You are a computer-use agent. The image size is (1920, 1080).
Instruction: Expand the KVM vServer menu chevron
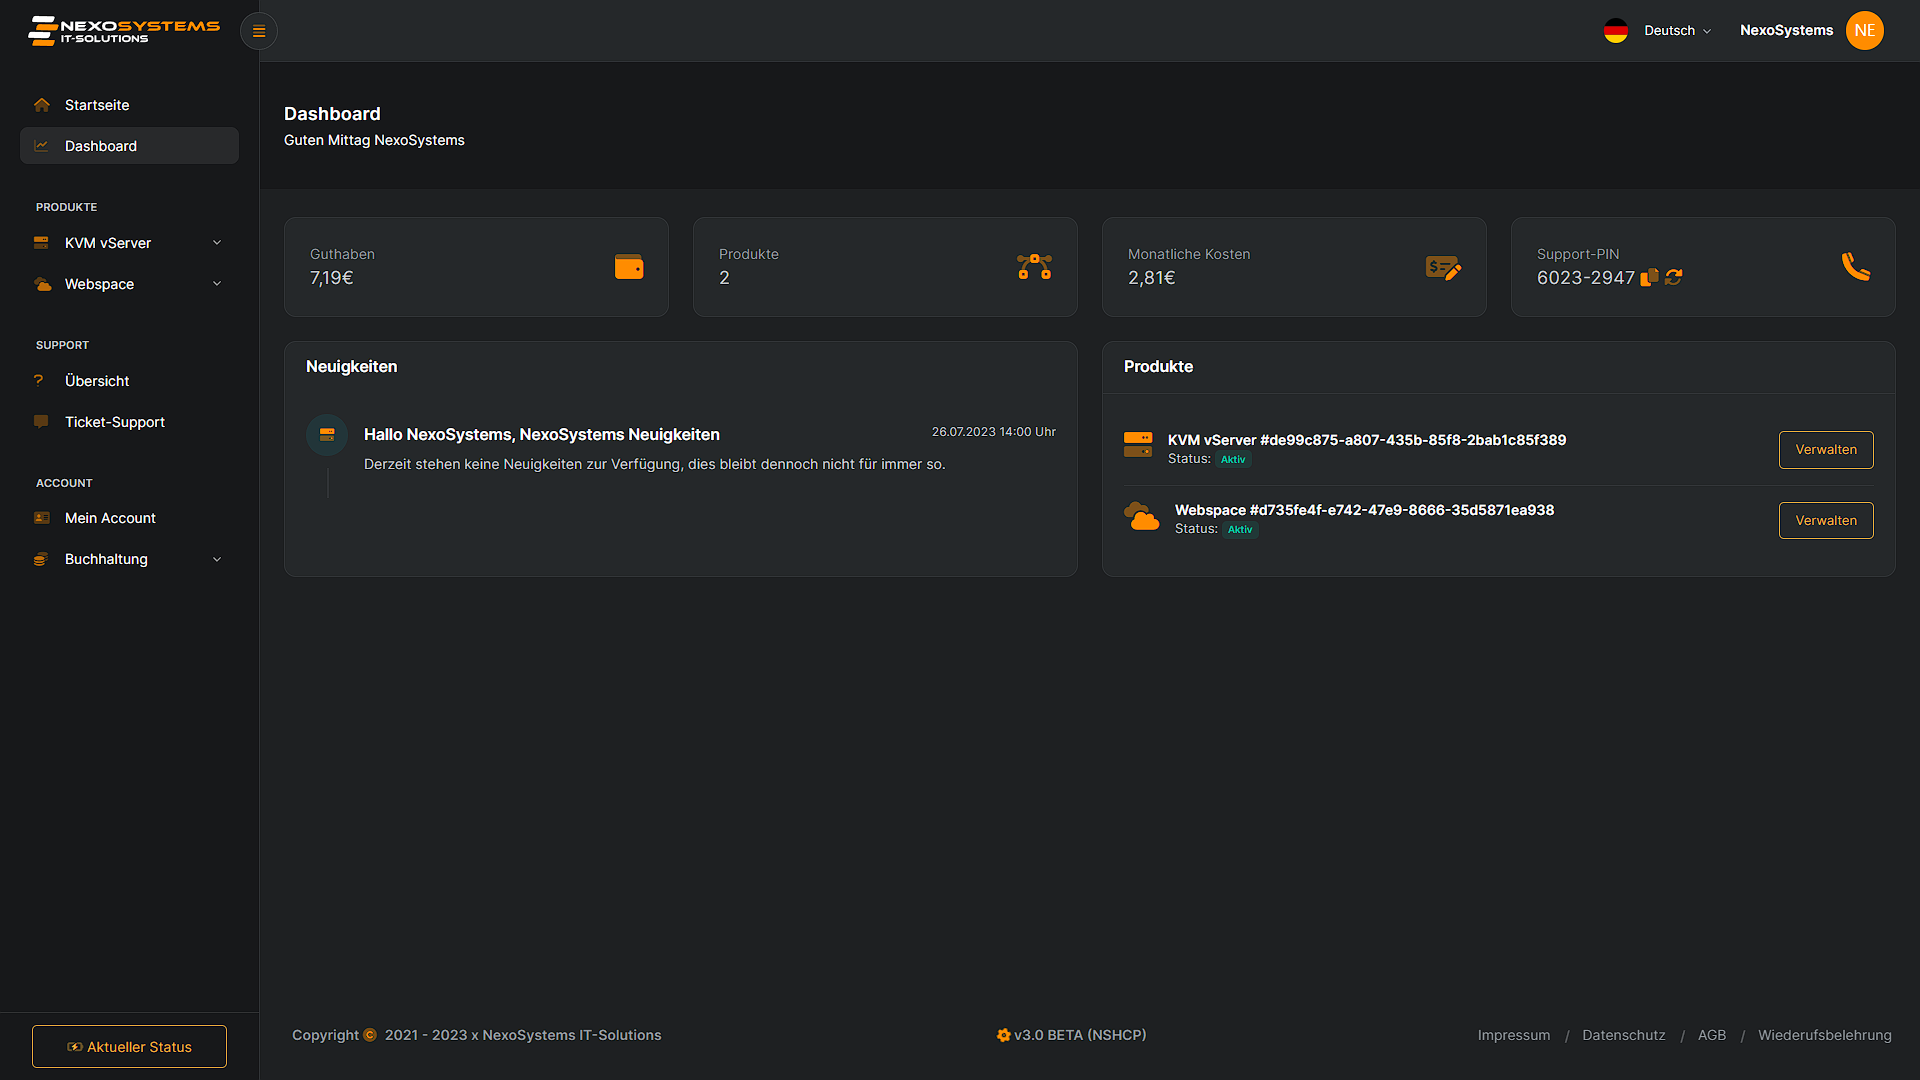[217, 243]
